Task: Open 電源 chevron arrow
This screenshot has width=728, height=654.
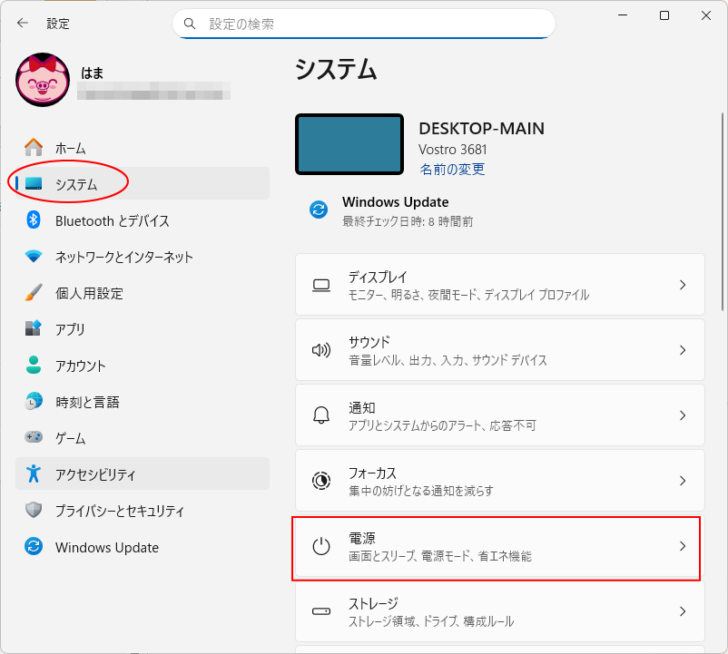Action: pos(682,546)
